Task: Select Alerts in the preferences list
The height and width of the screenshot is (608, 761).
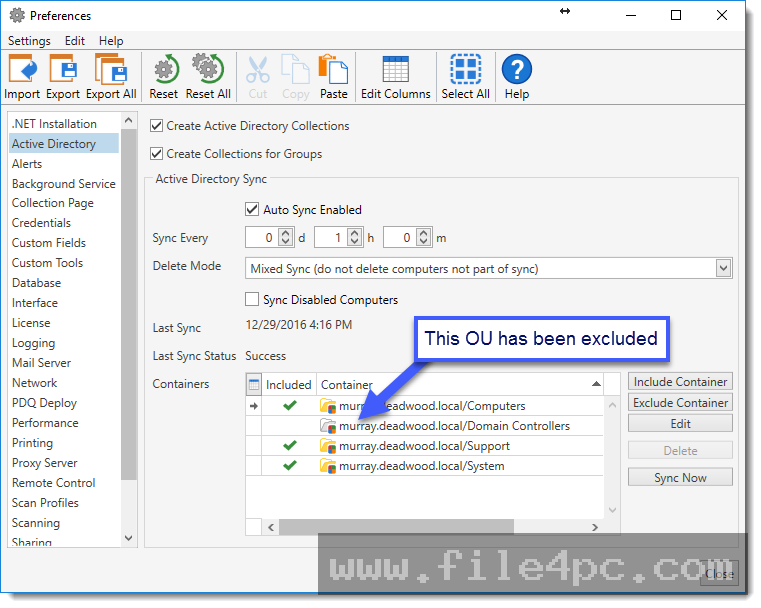Action: [x=27, y=164]
